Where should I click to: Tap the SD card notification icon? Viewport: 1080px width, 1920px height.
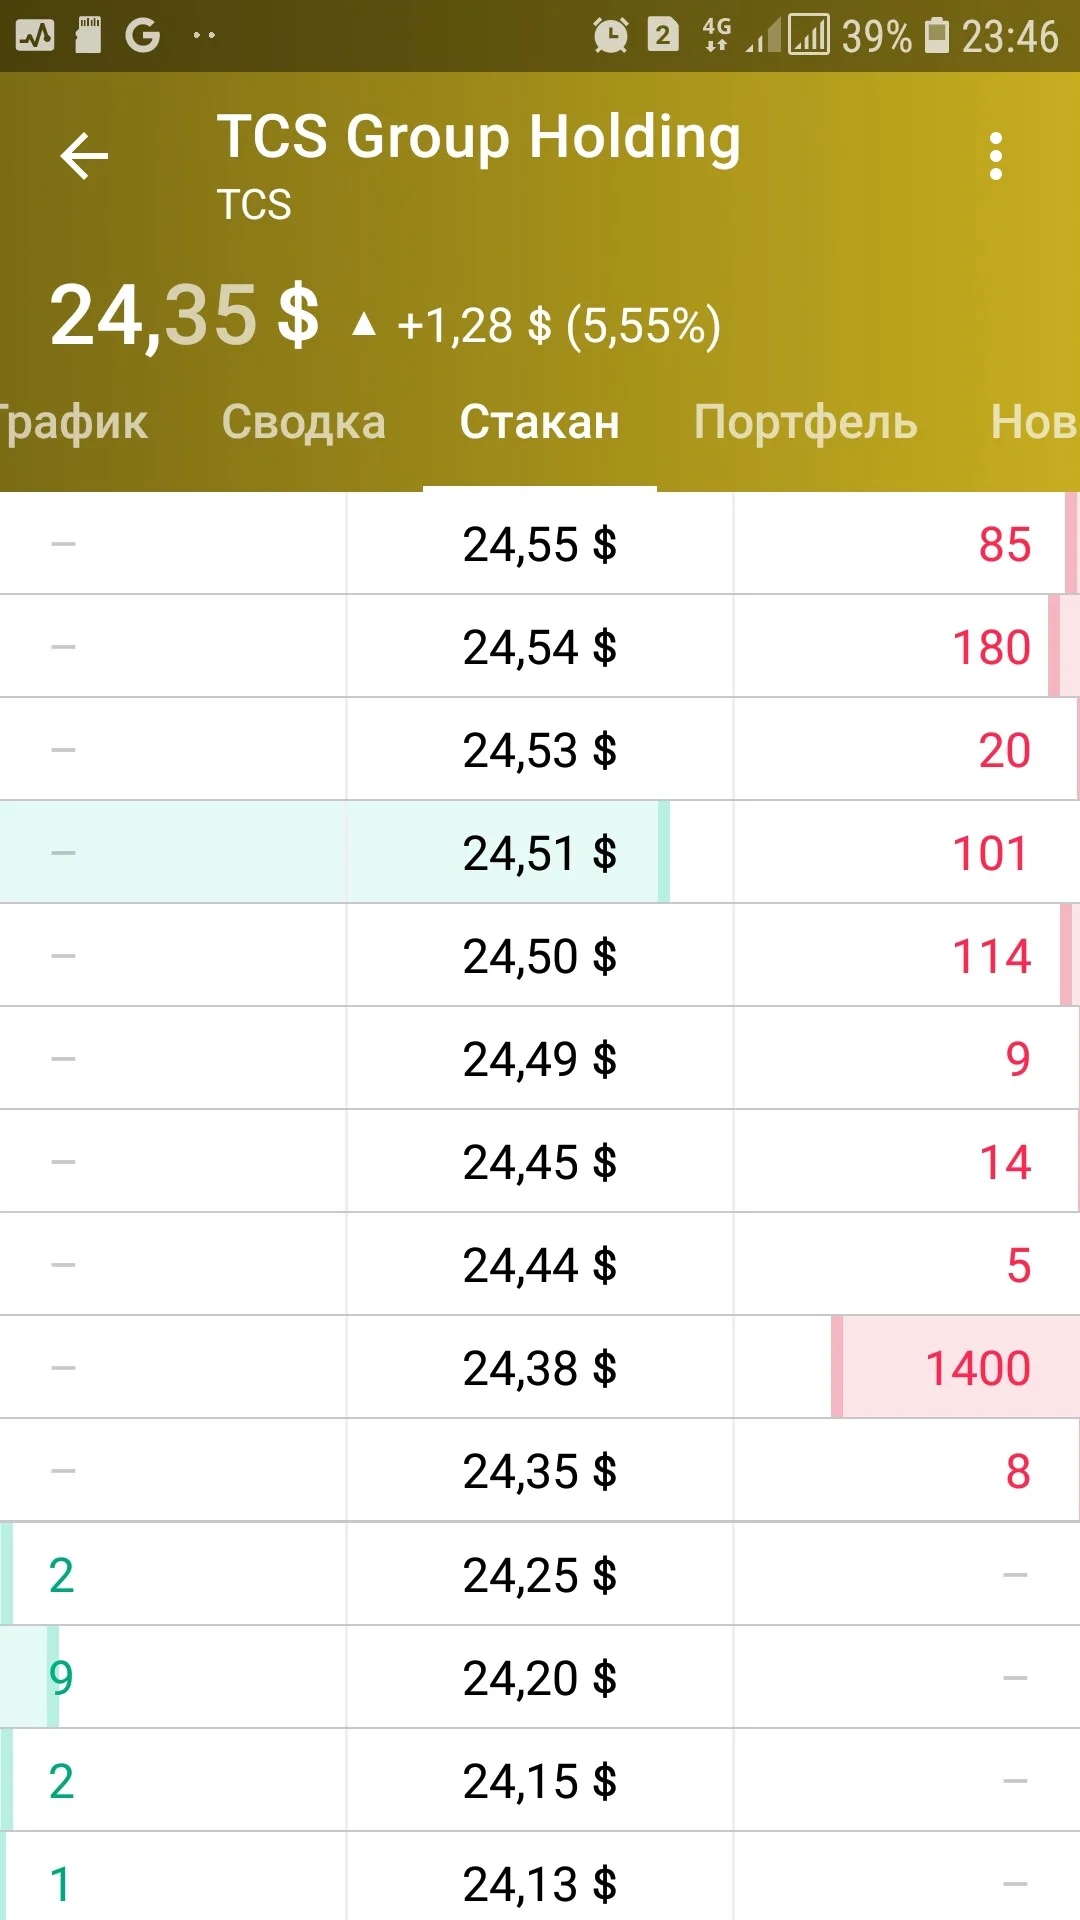click(x=89, y=36)
